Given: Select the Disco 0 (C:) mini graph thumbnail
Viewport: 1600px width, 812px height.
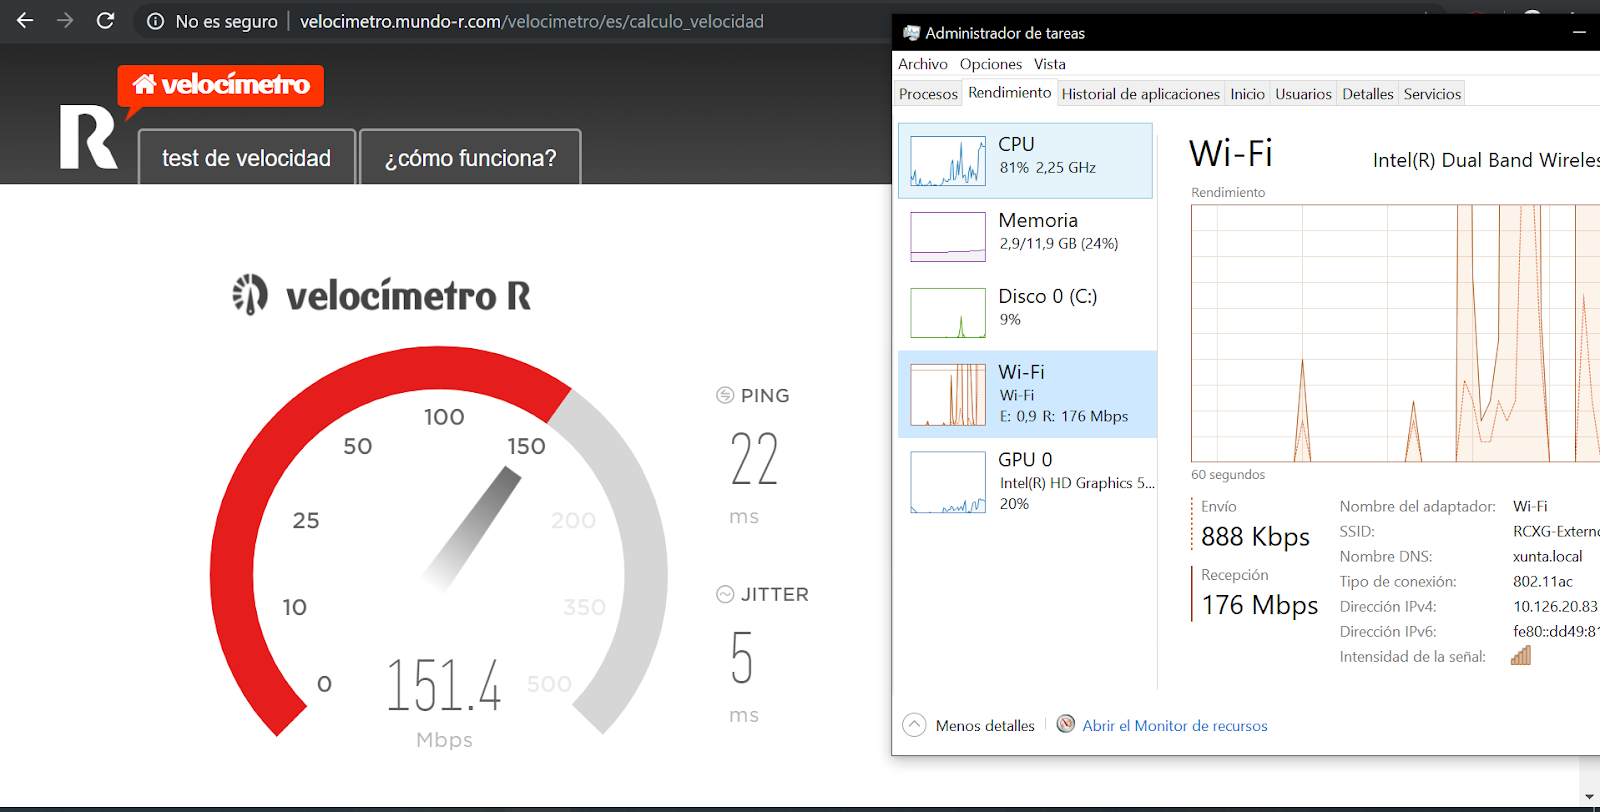Looking at the screenshot, I should pos(948,313).
